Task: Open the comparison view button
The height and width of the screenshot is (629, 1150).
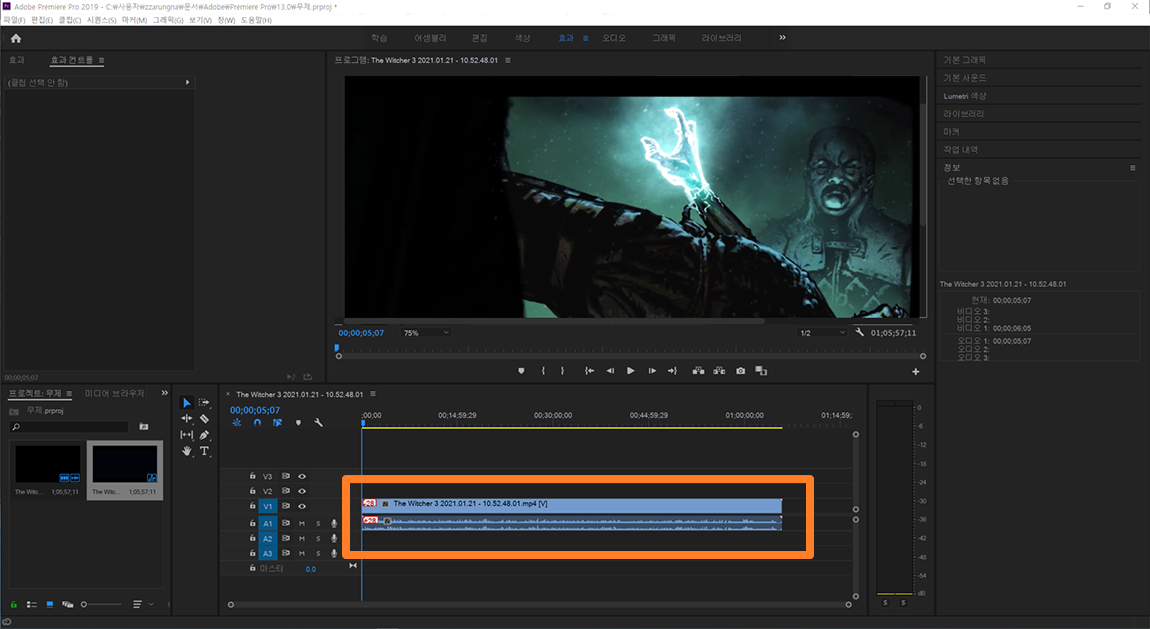Action: click(761, 371)
